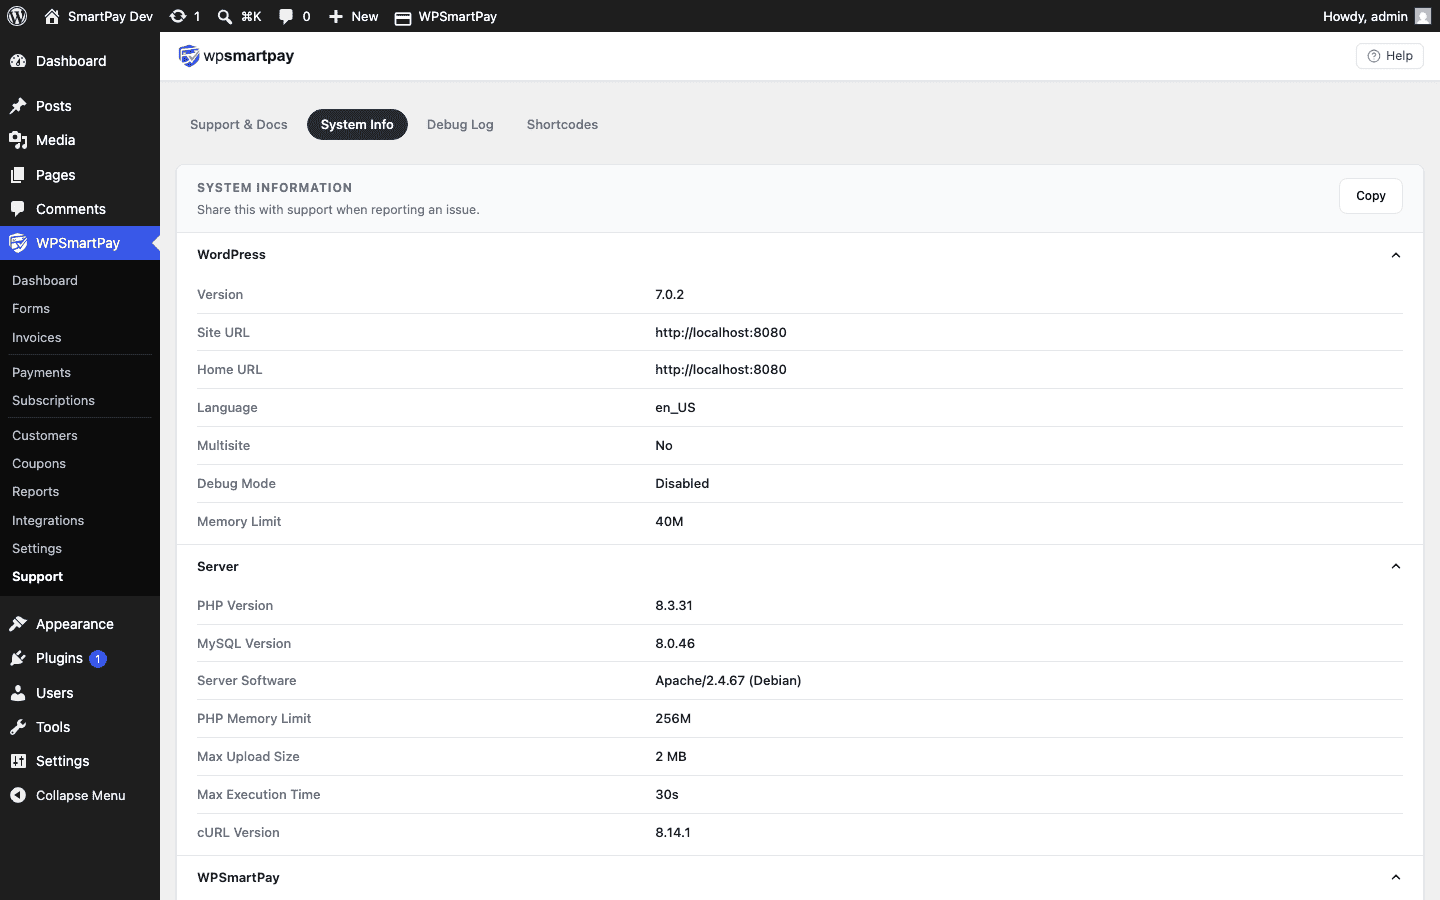Click the Media icon in sidebar
This screenshot has height=900, width=1440.
point(18,140)
